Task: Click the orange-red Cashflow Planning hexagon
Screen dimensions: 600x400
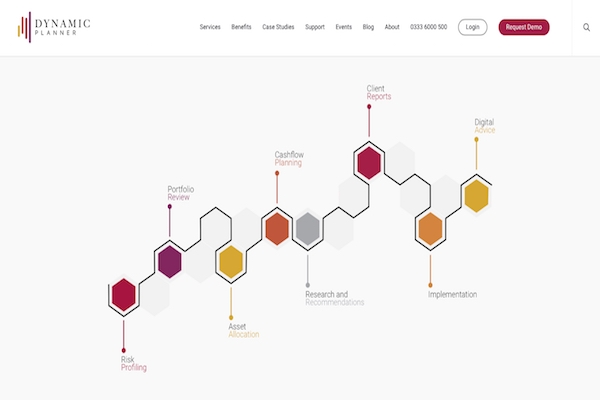Action: point(277,229)
